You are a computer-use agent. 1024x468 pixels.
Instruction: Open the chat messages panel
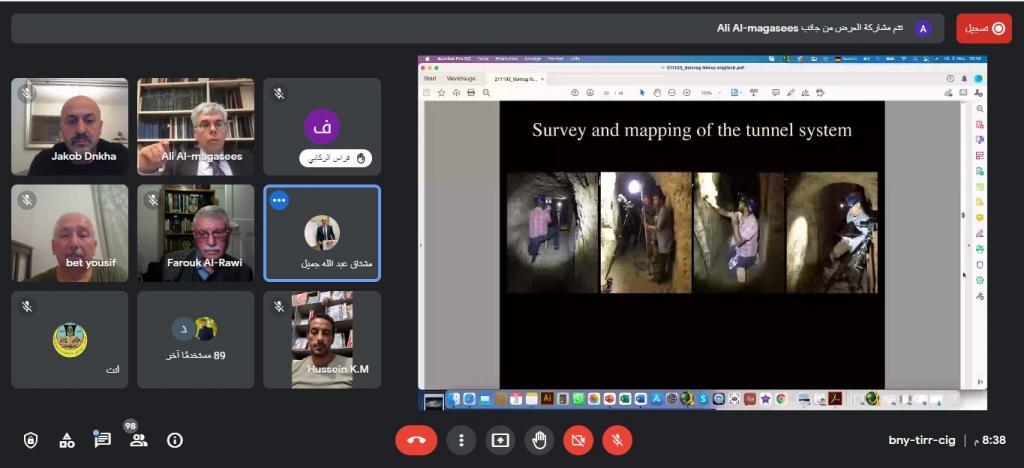tap(102, 440)
